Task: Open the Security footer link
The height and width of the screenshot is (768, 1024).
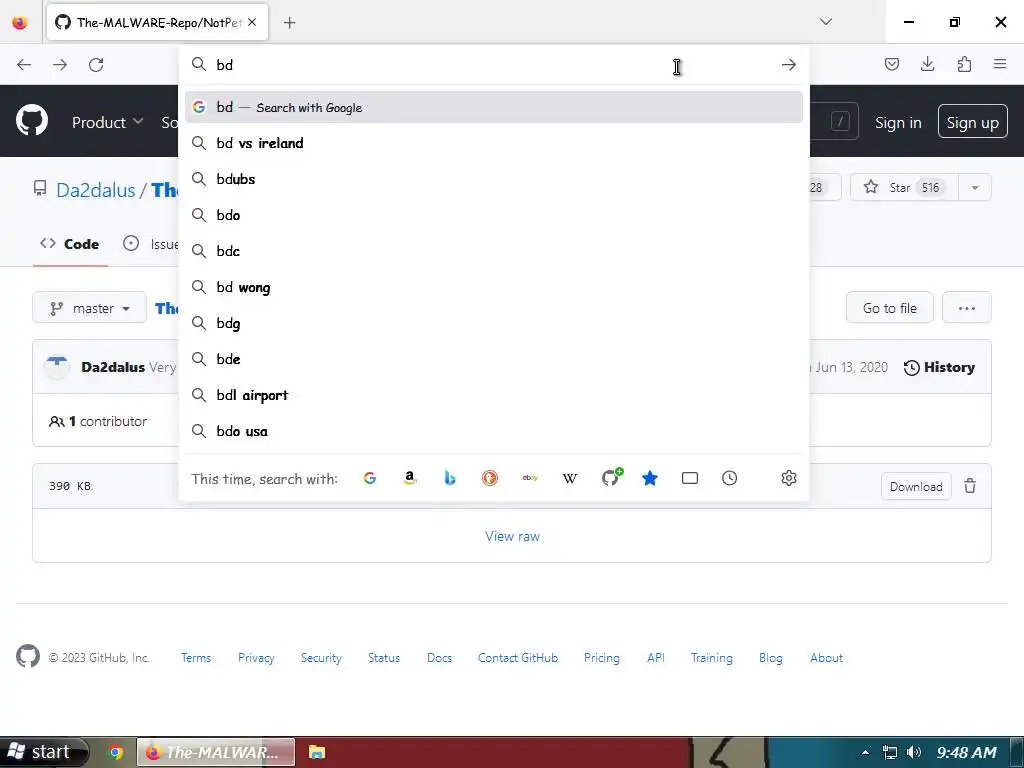Action: point(321,658)
